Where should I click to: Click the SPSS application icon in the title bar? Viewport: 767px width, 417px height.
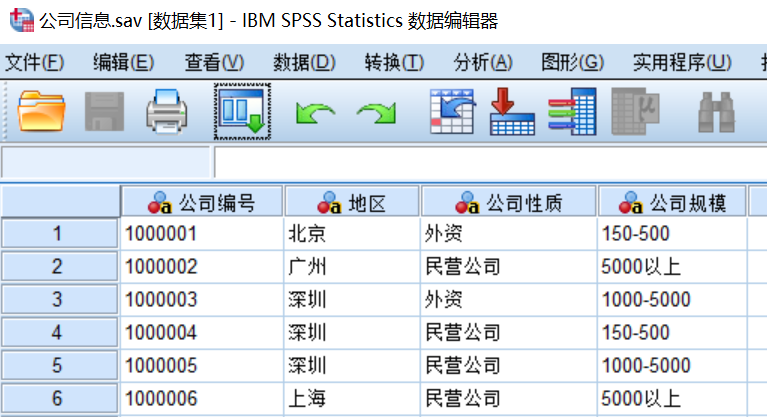pos(22,20)
